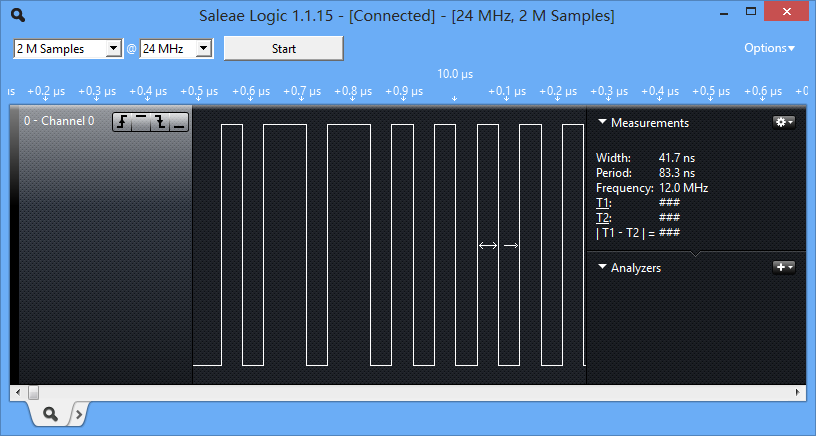Click the horizontal scrollbar right arrow
This screenshot has height=436, width=816.
(x=798, y=392)
